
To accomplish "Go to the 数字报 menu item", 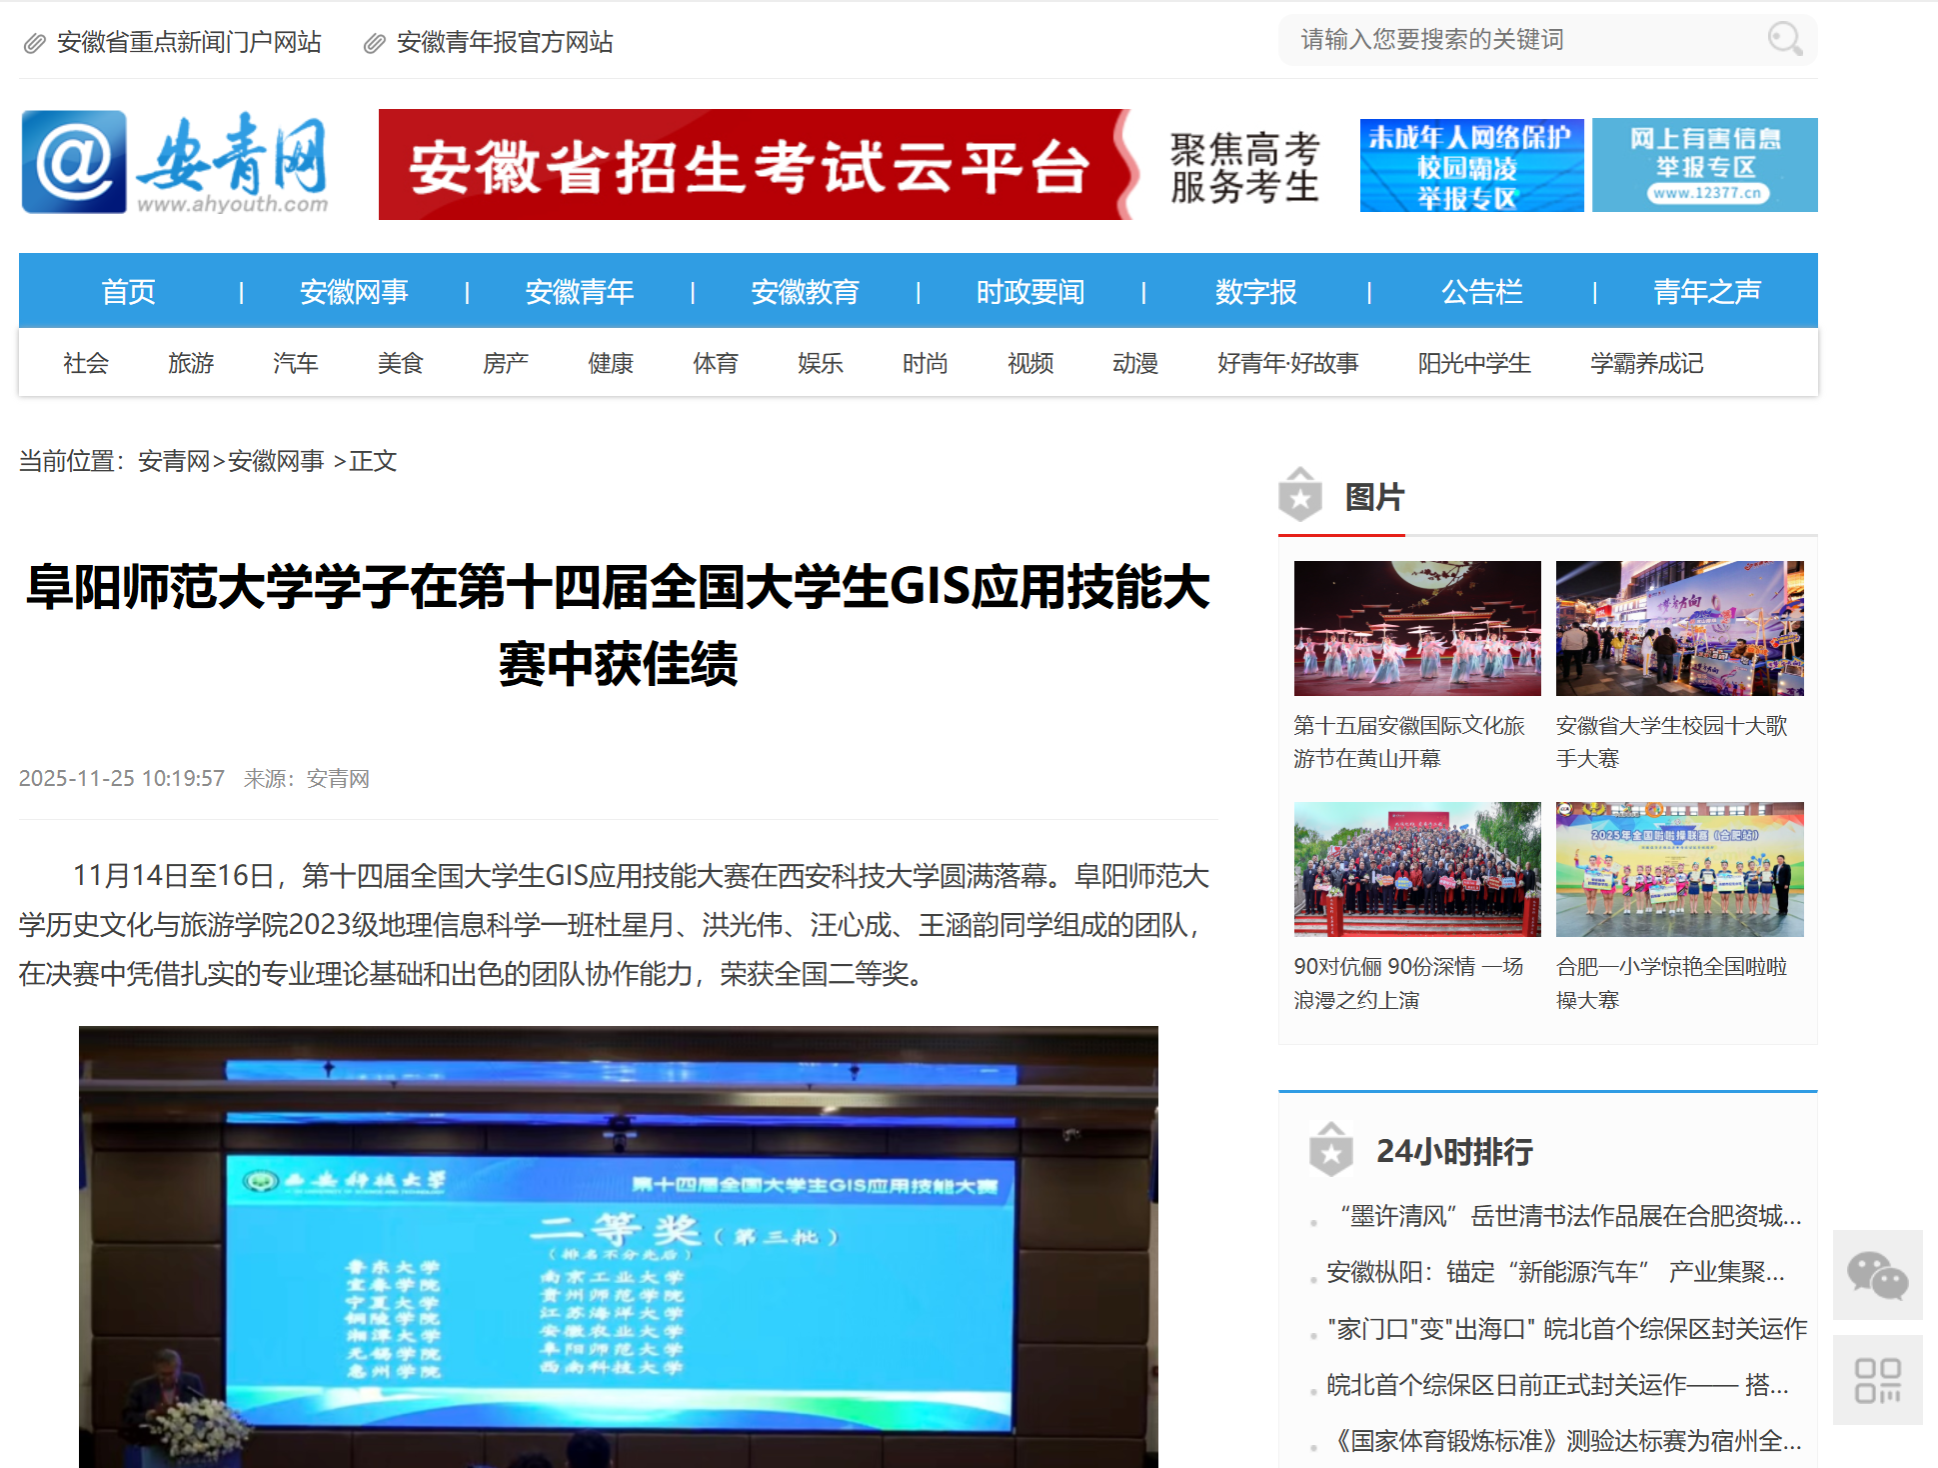I will [1255, 292].
